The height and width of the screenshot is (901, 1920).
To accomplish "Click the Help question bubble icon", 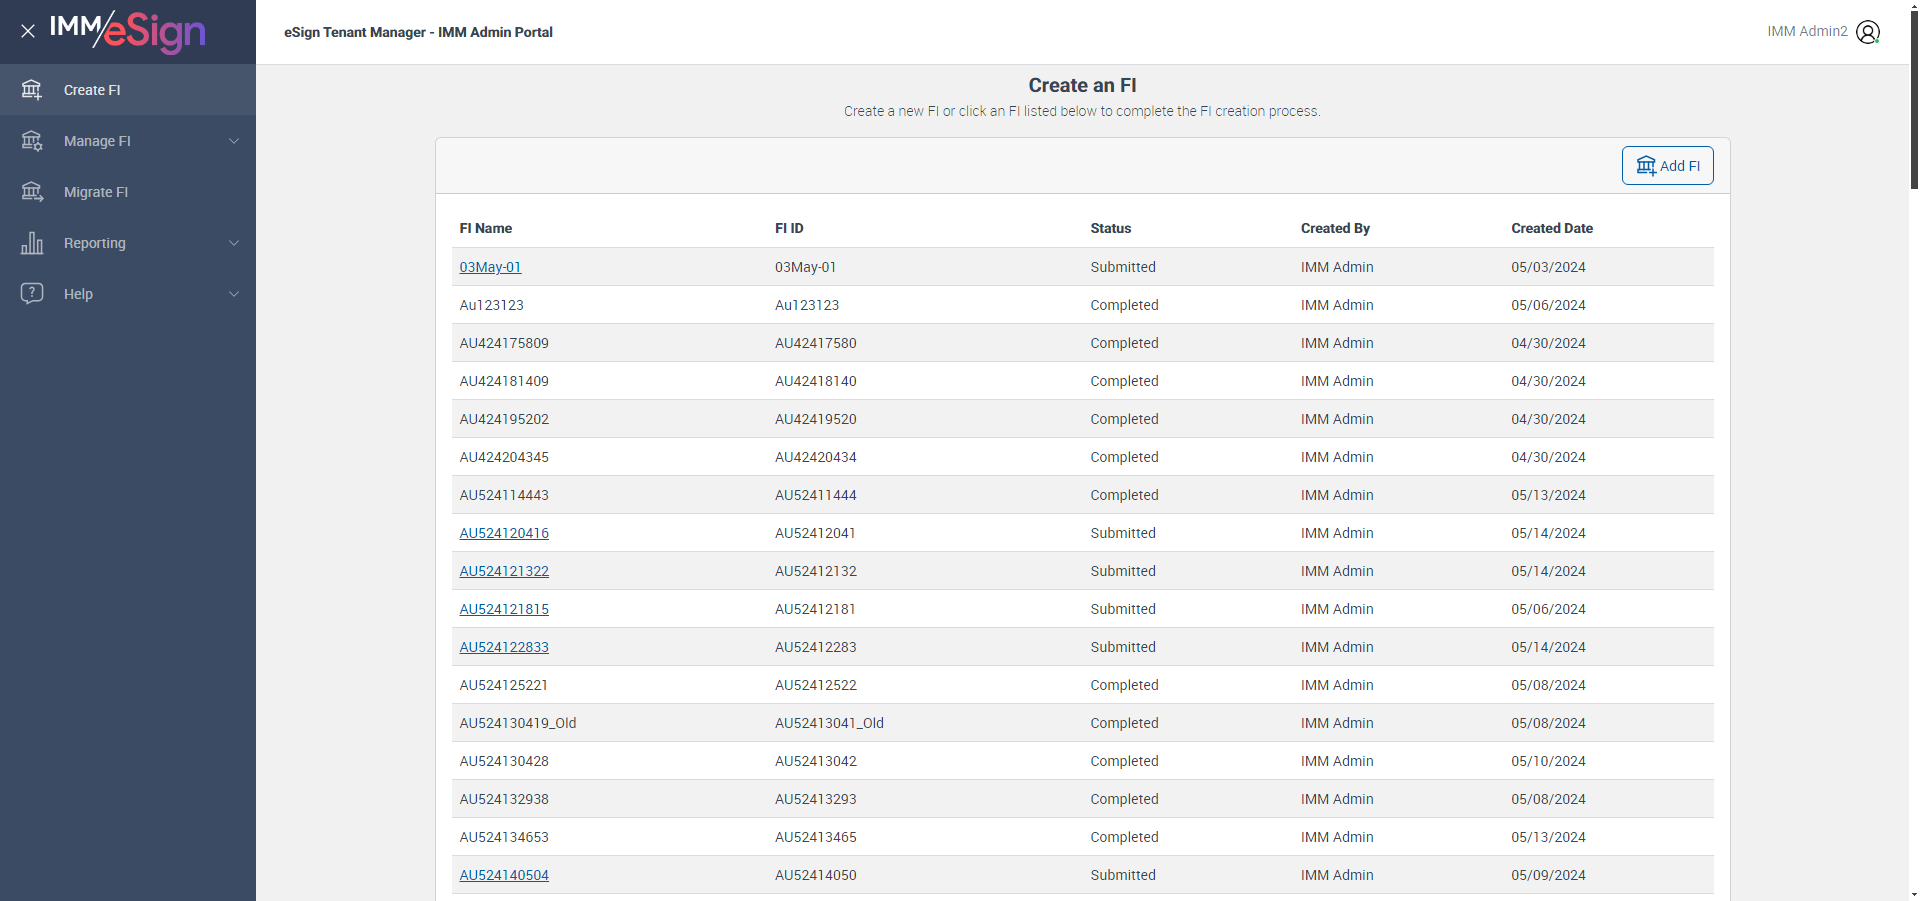I will [x=32, y=294].
